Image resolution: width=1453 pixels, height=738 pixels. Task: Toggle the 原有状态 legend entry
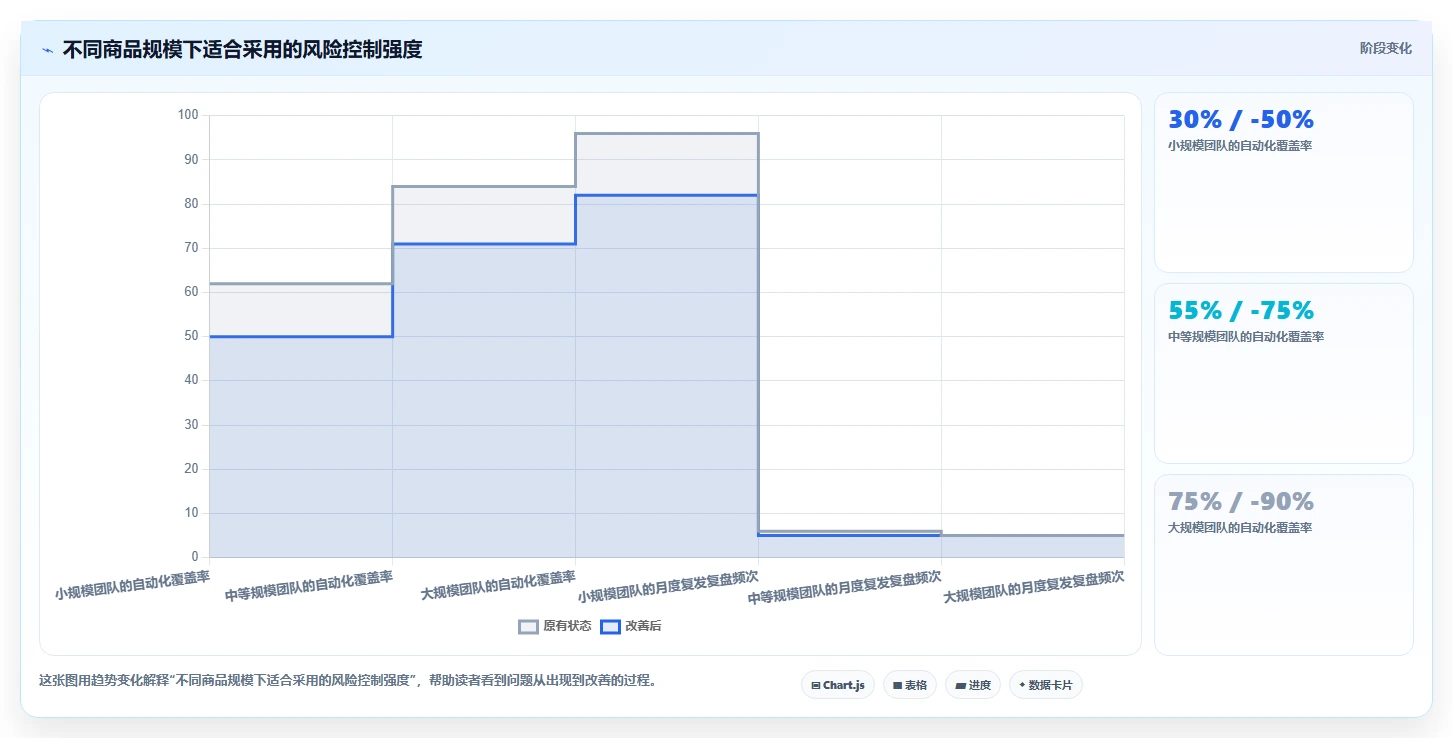coord(555,626)
